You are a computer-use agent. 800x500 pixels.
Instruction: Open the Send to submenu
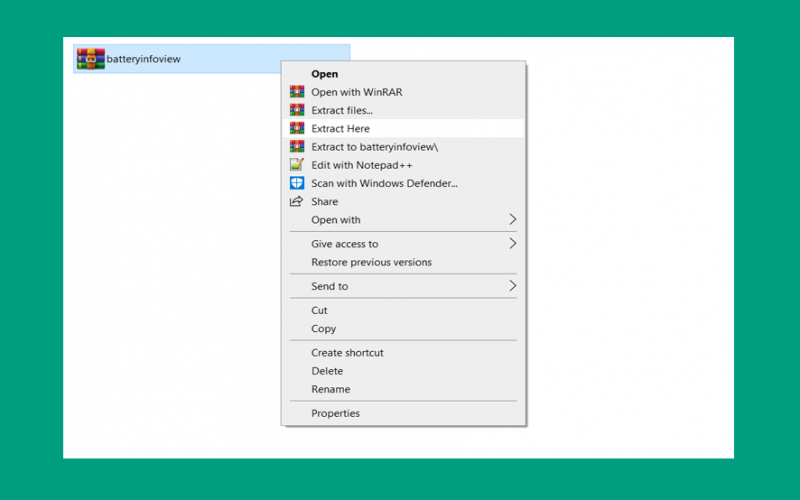[x=403, y=286]
